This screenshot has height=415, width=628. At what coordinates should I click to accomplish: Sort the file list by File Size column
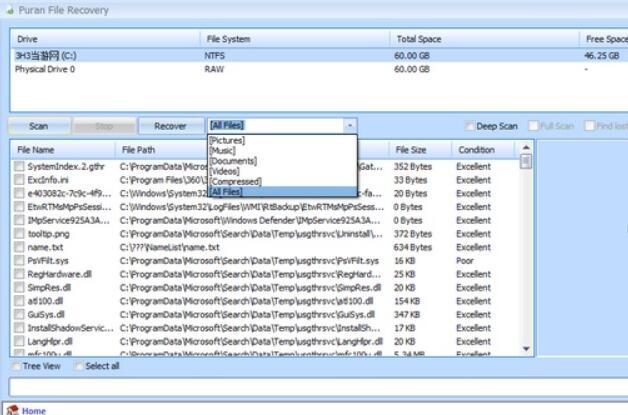click(x=410, y=149)
